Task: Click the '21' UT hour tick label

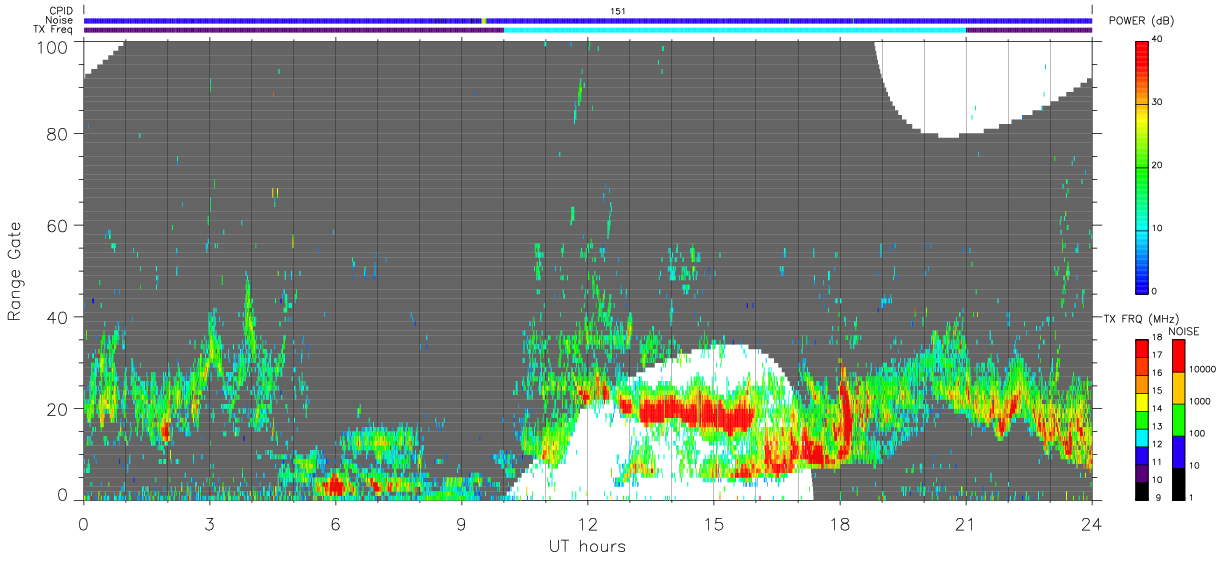Action: (966, 523)
